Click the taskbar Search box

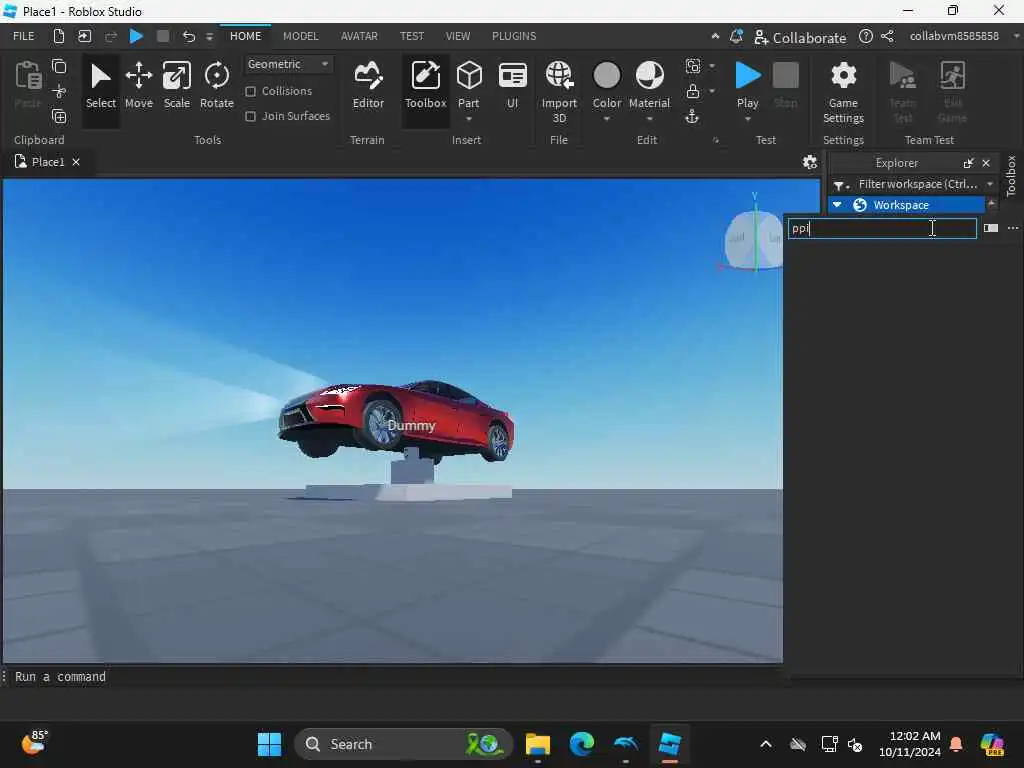click(403, 744)
